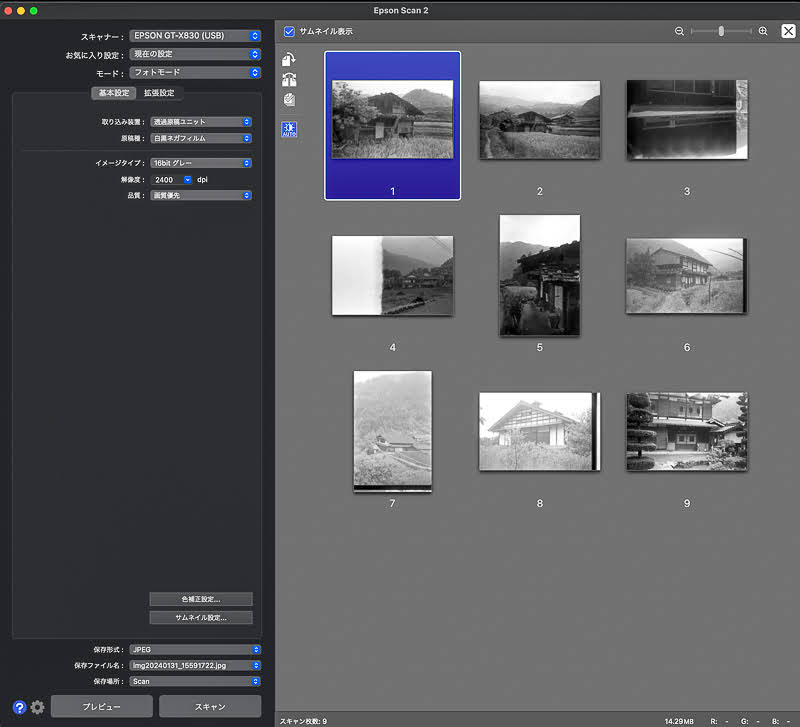Select thumbnail 9 house with pine tree
This screenshot has height=727, width=800.
687,431
